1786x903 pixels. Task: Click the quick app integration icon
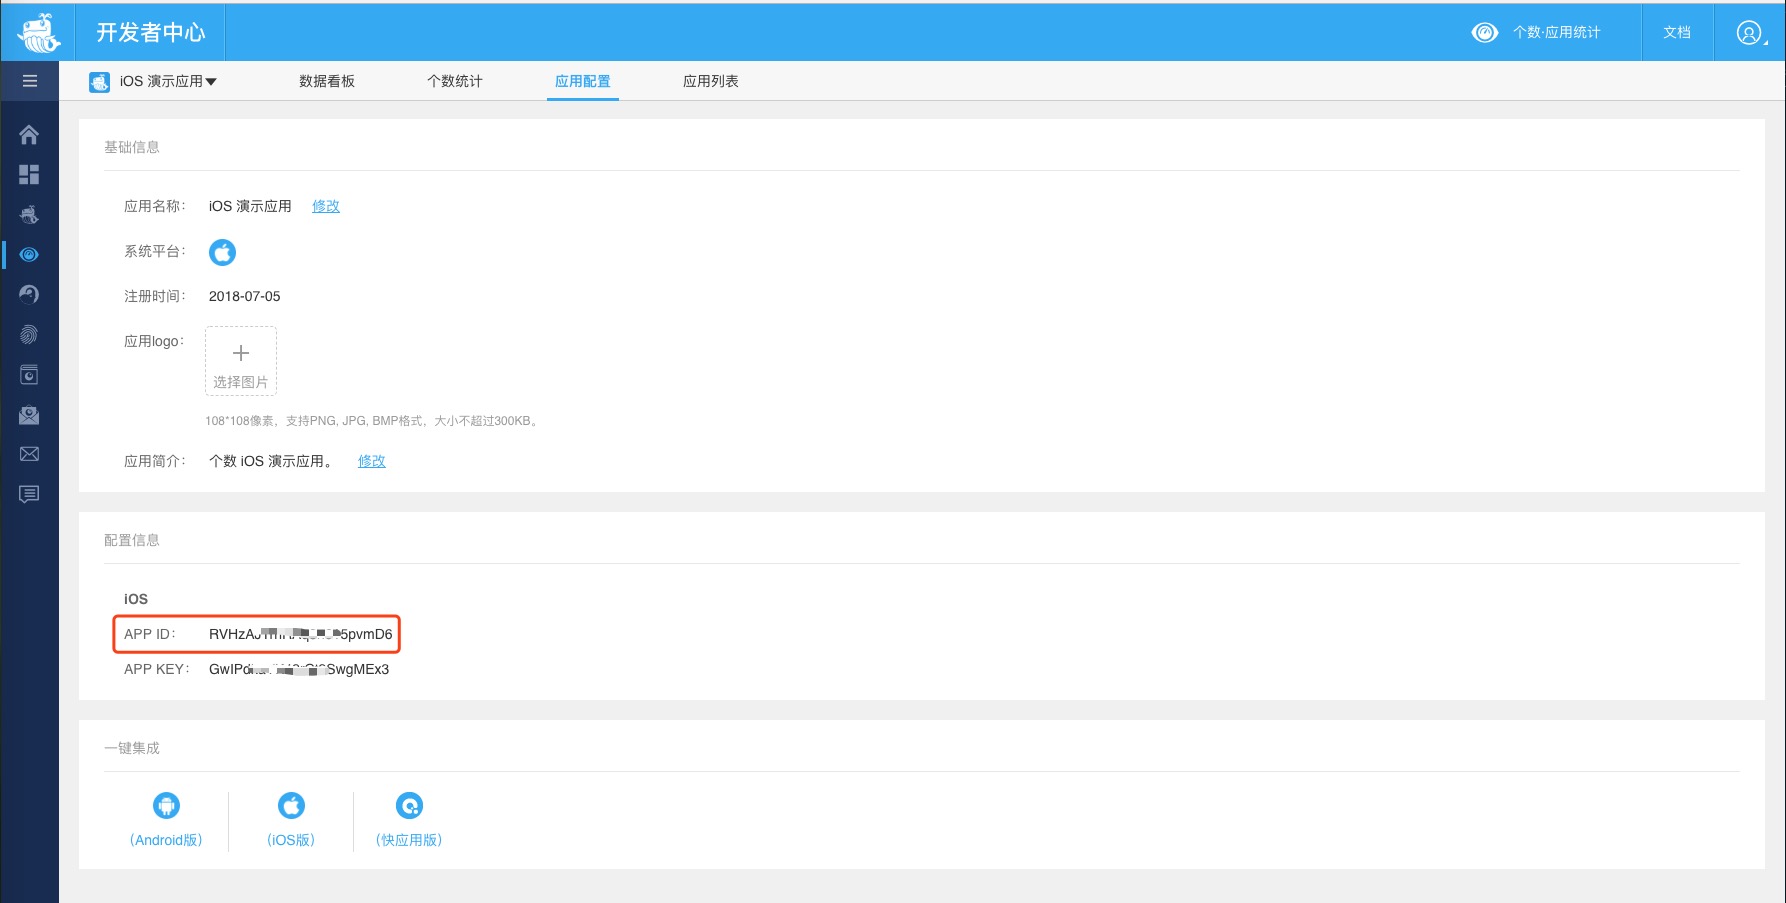409,805
